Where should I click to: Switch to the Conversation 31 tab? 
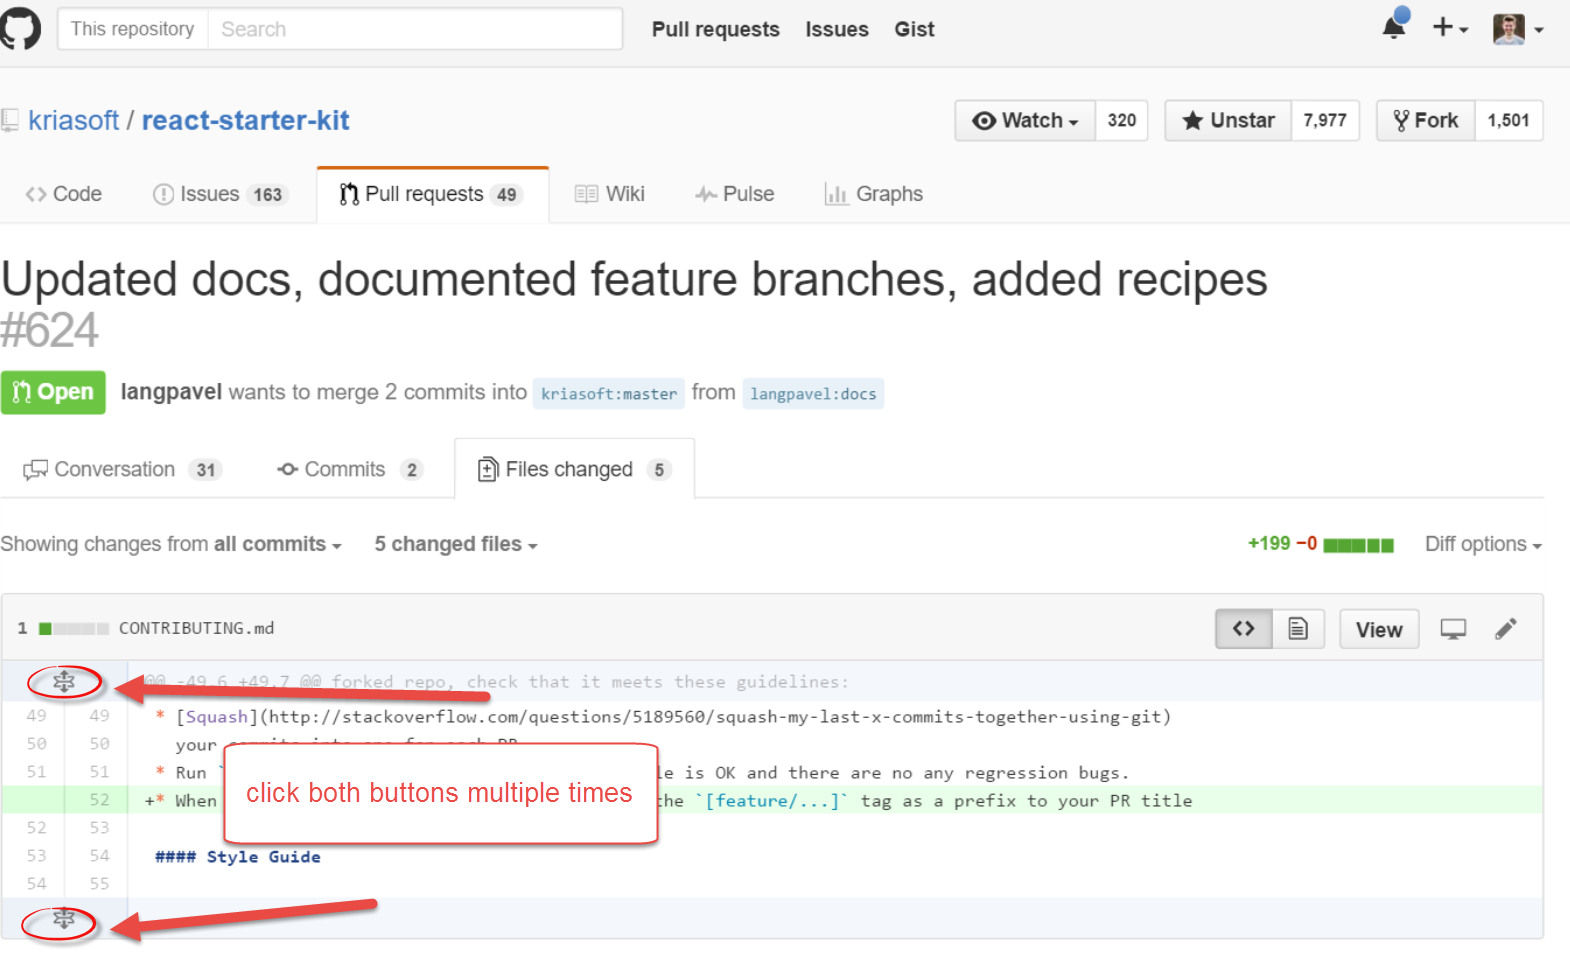[x=122, y=470]
